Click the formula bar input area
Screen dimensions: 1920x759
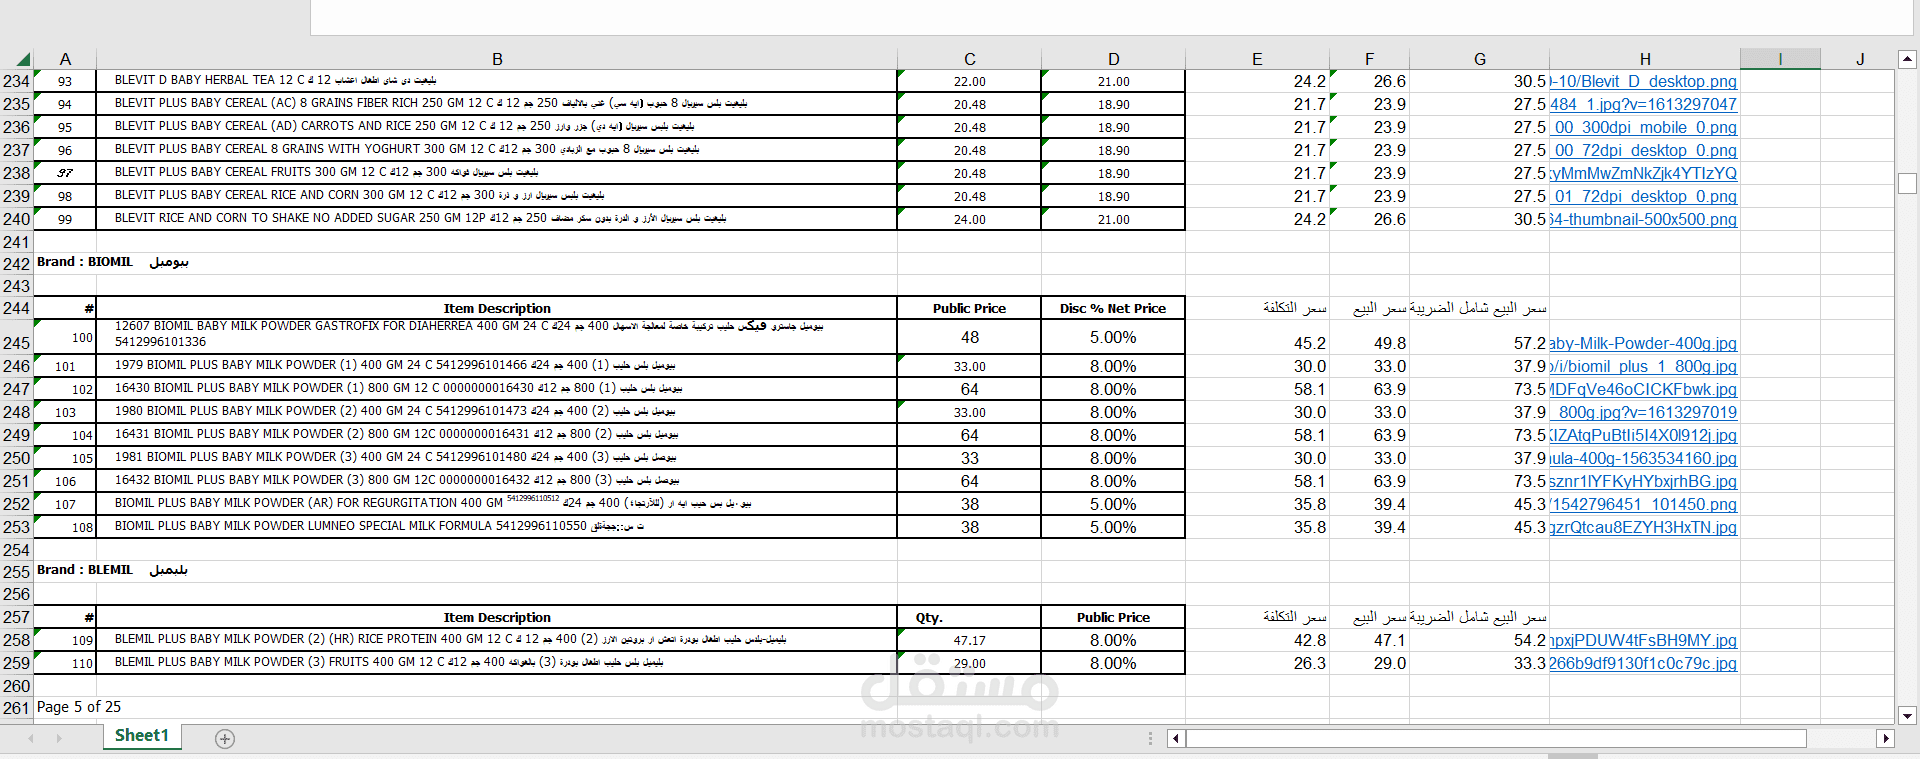point(1111,17)
